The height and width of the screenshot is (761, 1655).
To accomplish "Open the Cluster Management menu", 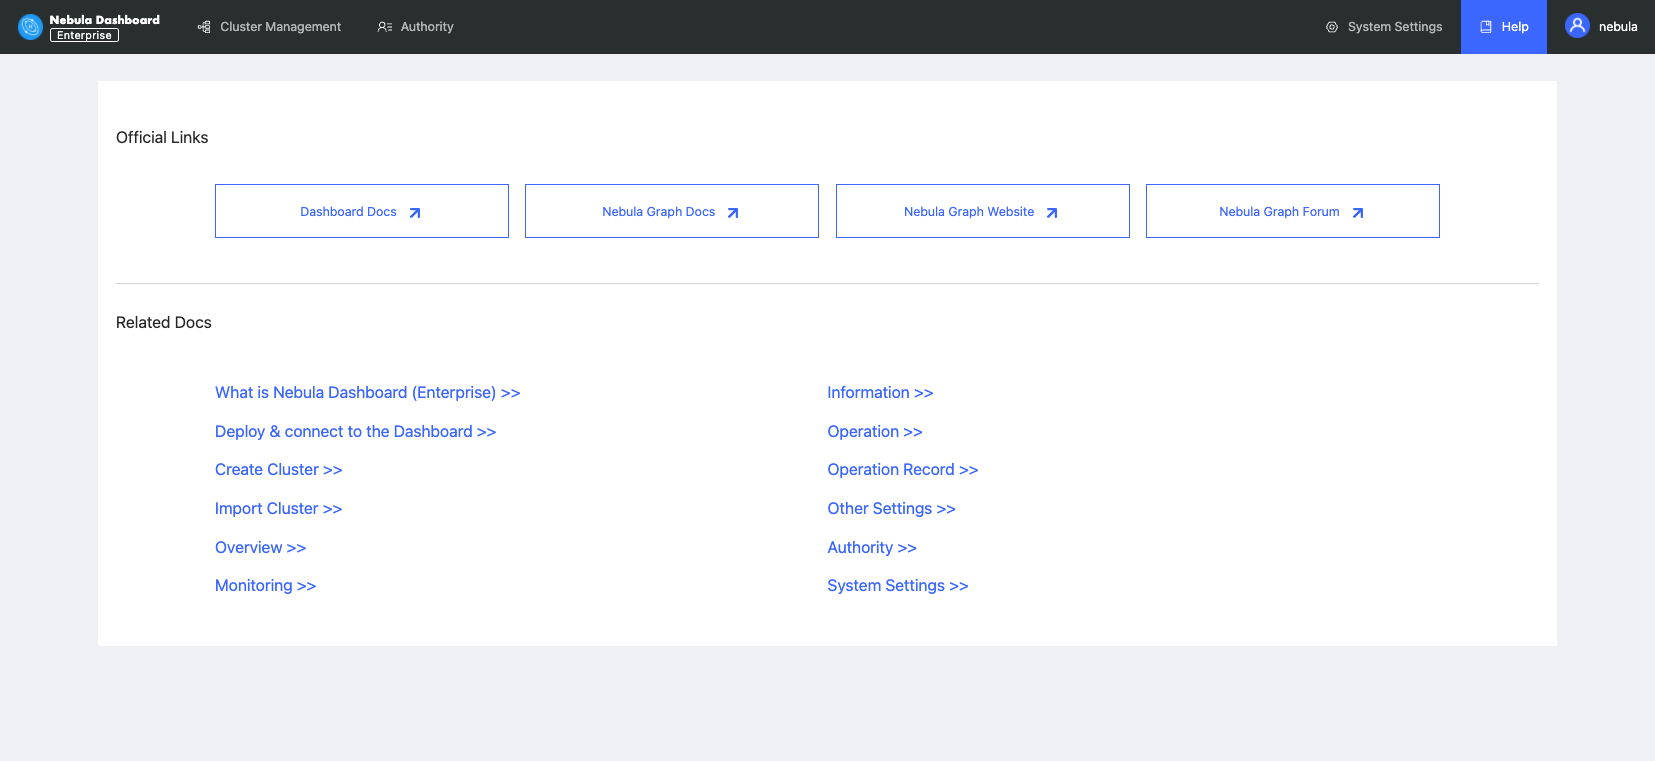I will tap(280, 27).
